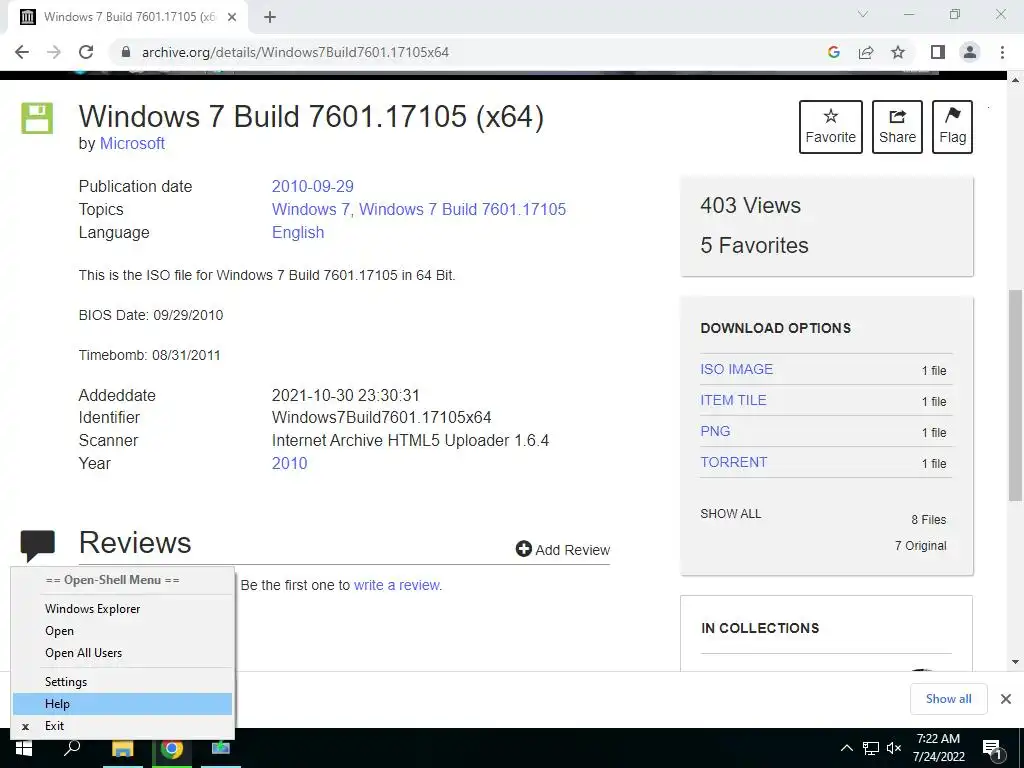Click the padlock site info icon
The width and height of the screenshot is (1024, 768).
(126, 52)
